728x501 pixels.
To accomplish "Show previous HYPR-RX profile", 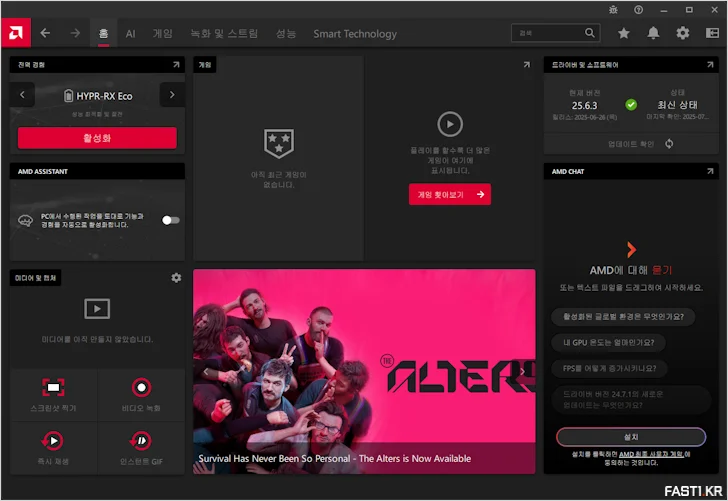I will click(22, 95).
